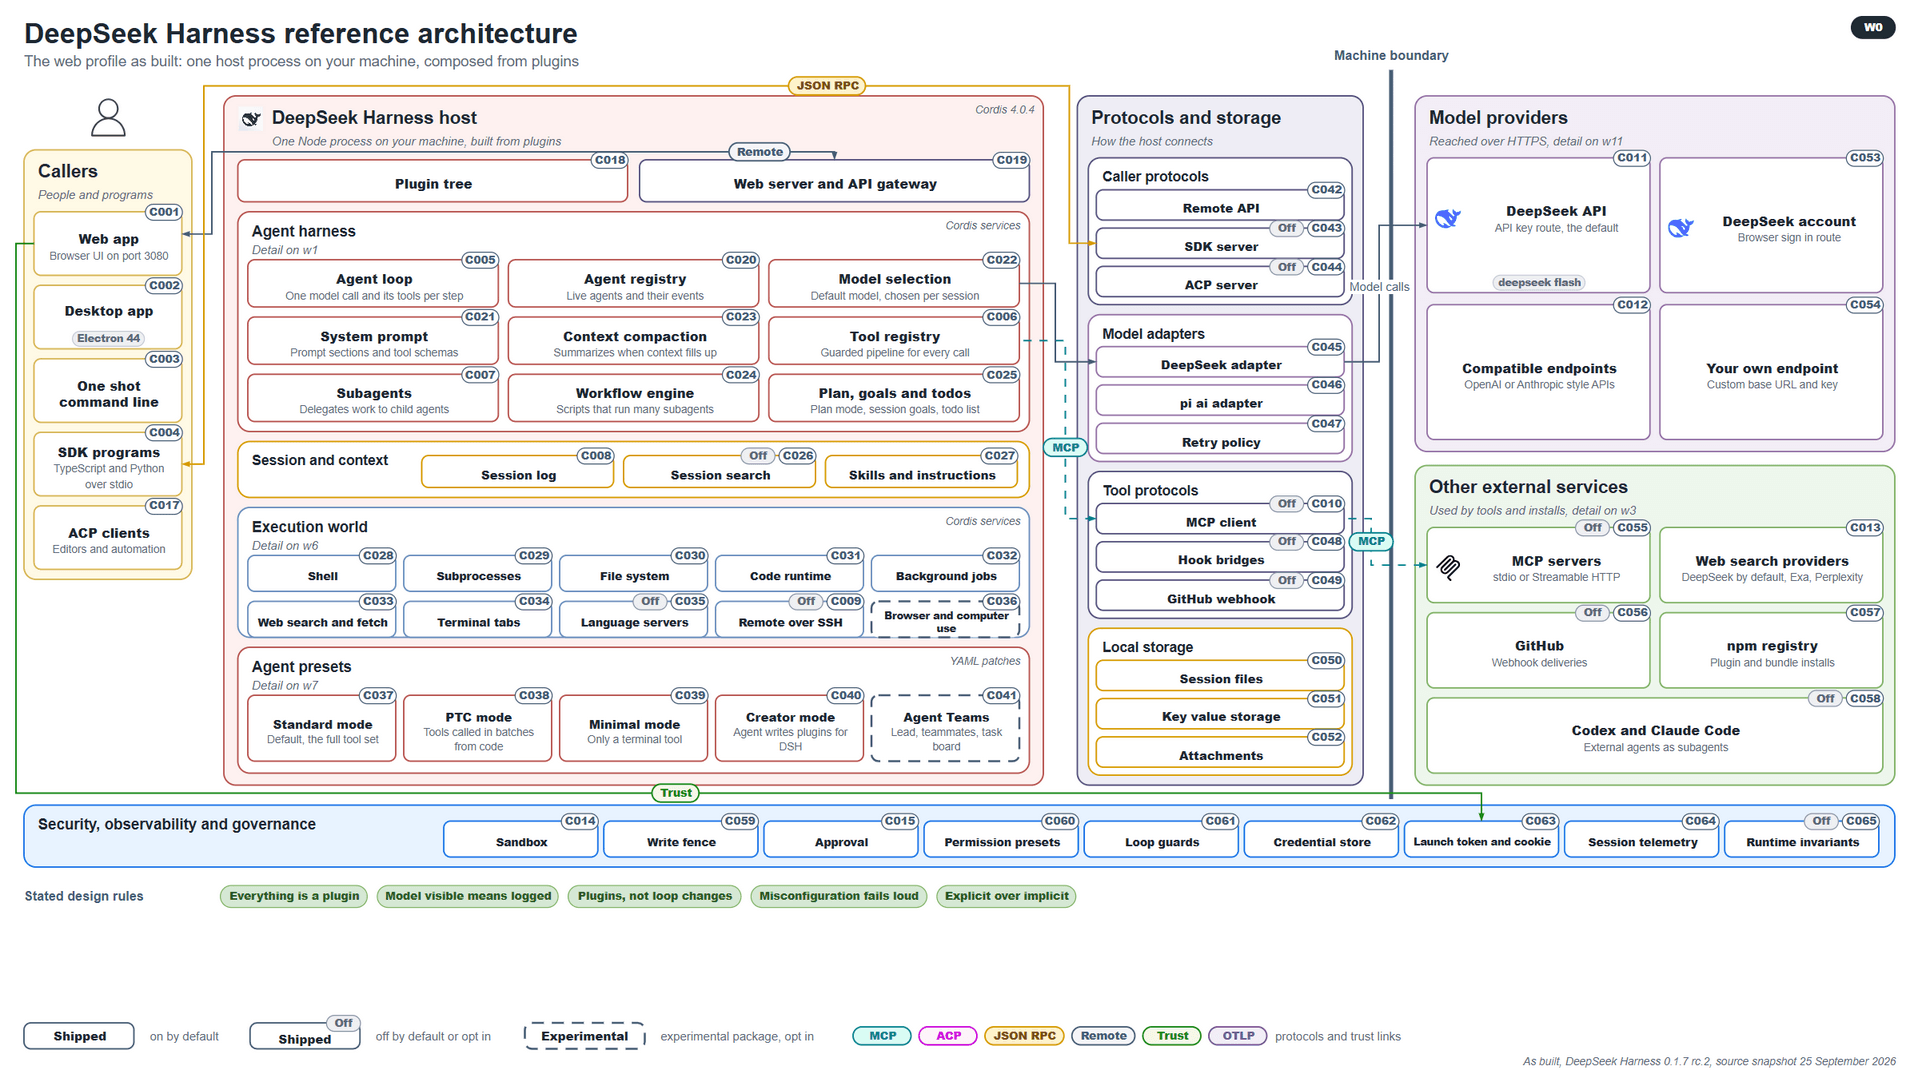Select the experimental Browser and computer use box
This screenshot has height=1082, width=1922.
(x=946, y=620)
